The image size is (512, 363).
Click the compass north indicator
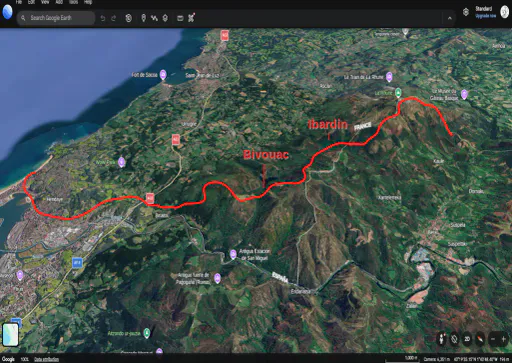[480, 339]
